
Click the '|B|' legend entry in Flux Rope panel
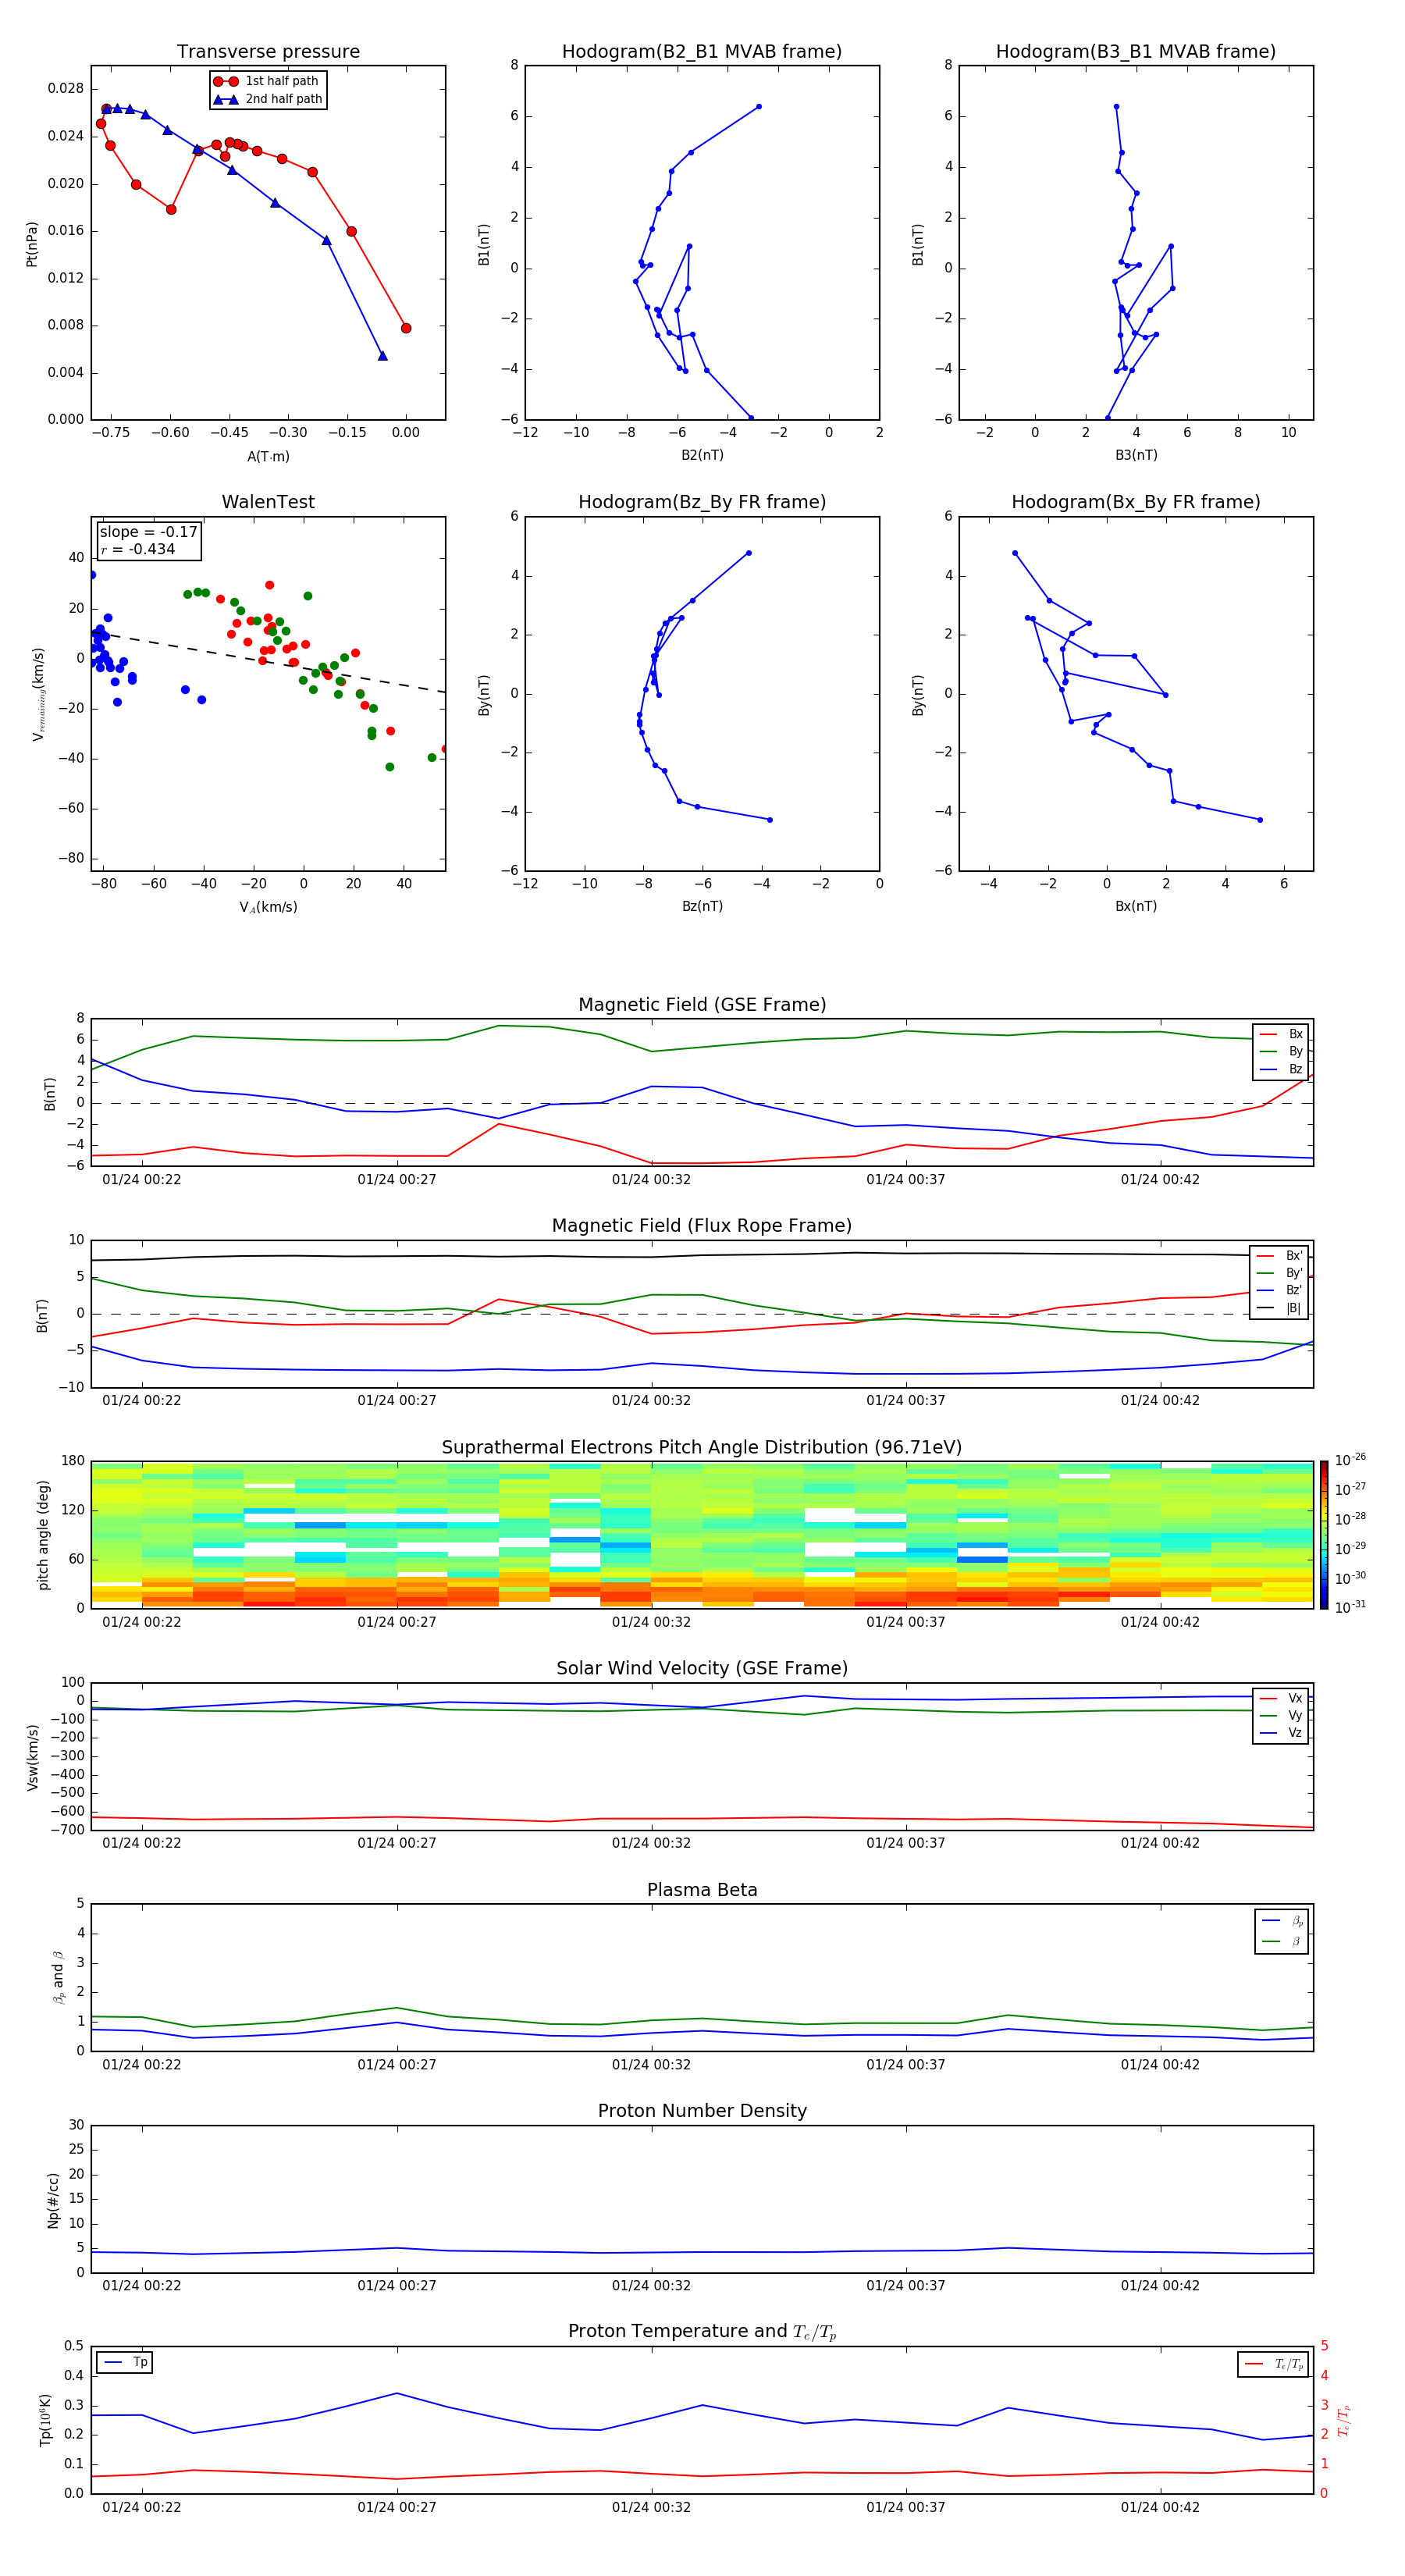pyautogui.click(x=1280, y=1308)
